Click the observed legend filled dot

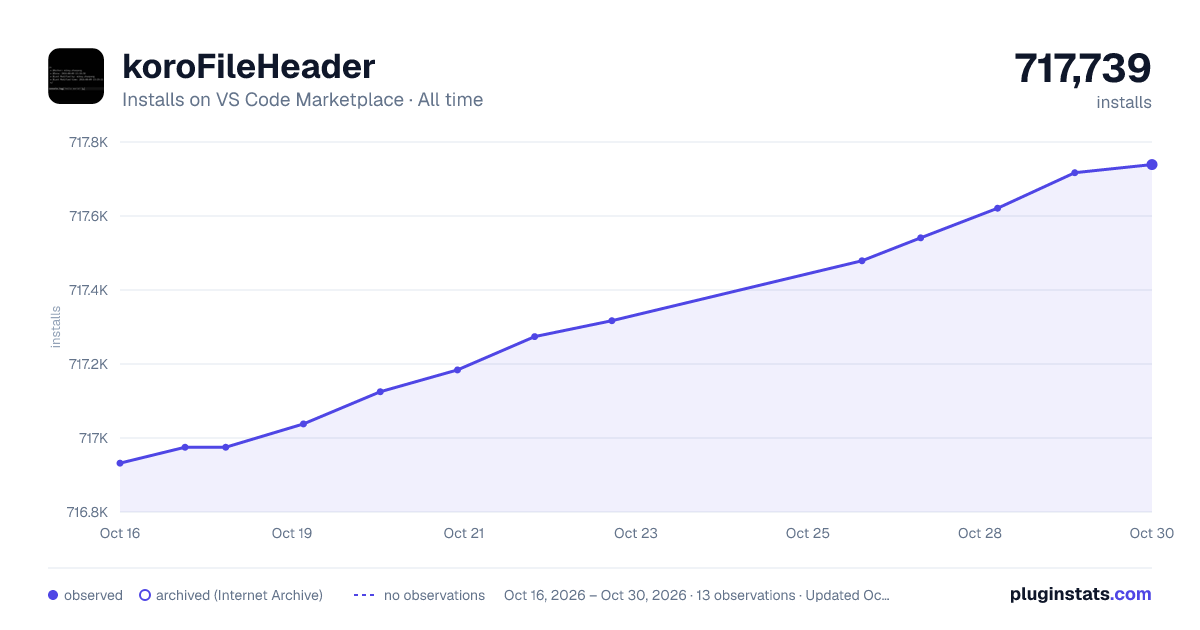pos(53,595)
